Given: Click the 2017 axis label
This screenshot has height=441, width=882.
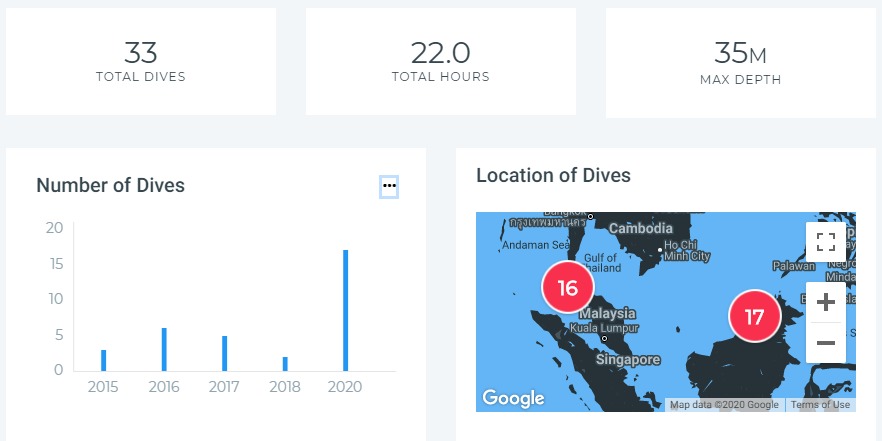Looking at the screenshot, I should 224,387.
